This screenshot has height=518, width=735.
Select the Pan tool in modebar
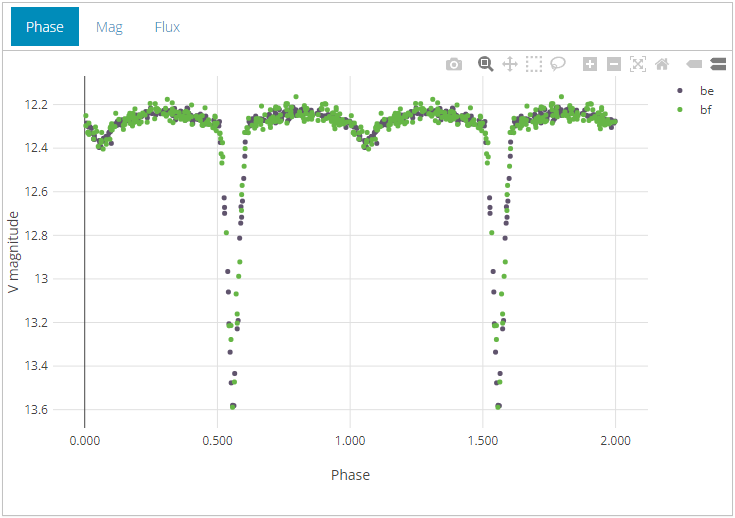point(510,64)
